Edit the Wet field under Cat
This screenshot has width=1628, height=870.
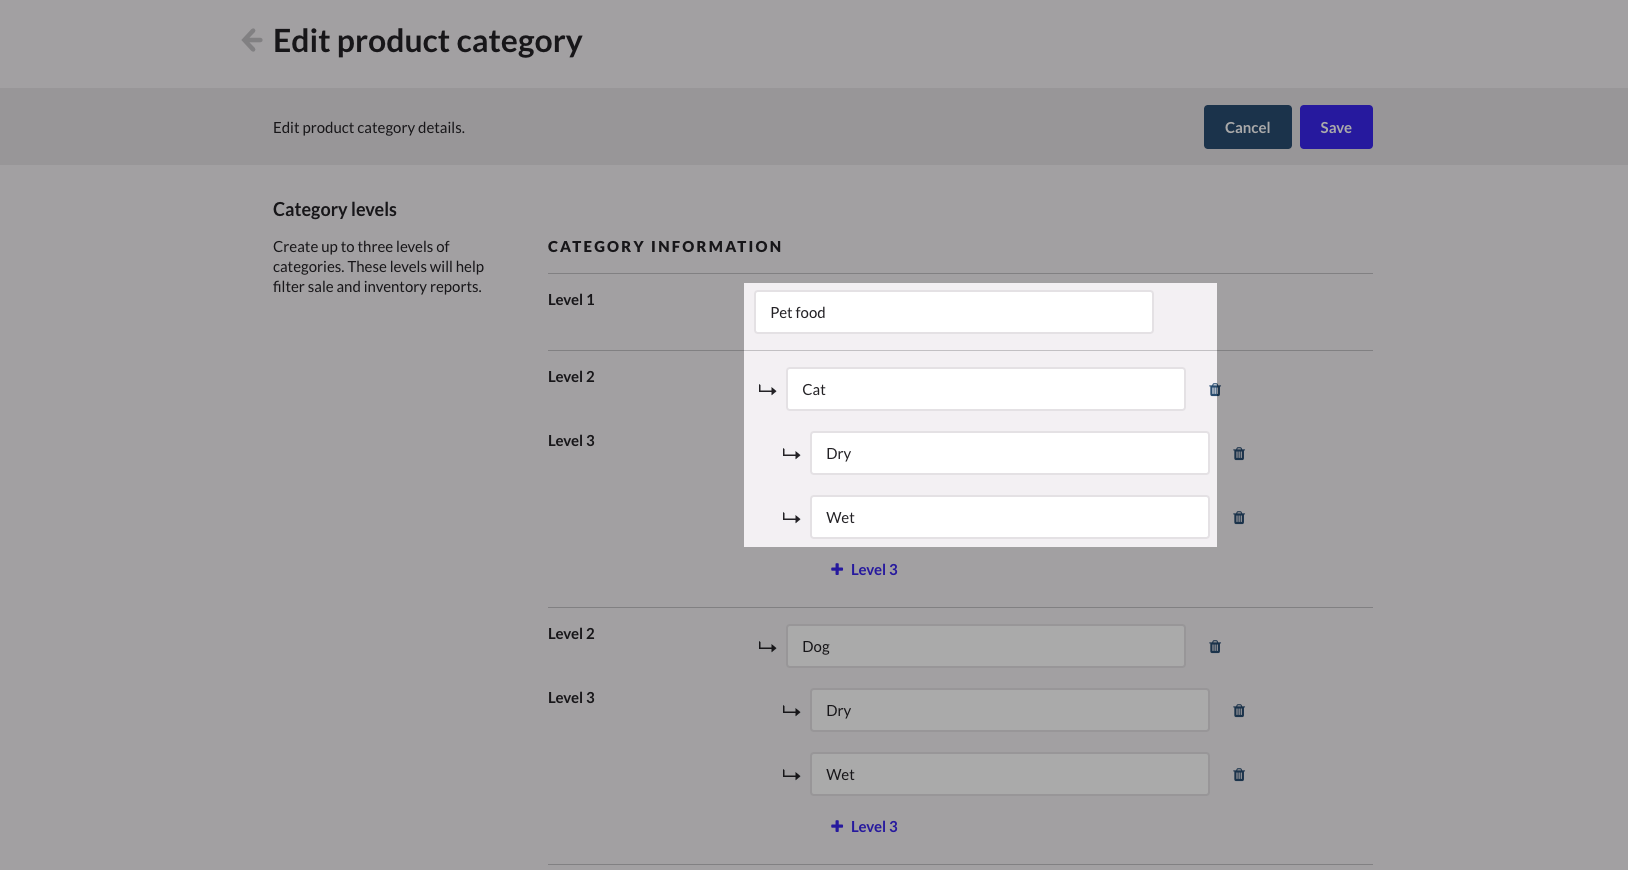(1009, 517)
